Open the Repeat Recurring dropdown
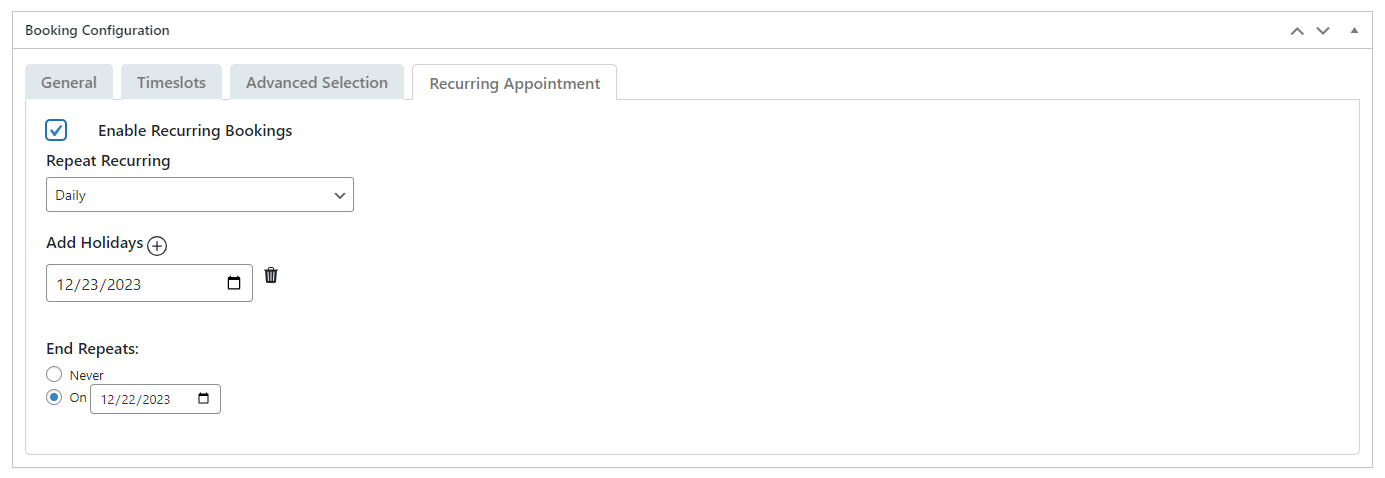The height and width of the screenshot is (478, 1385). click(x=200, y=195)
